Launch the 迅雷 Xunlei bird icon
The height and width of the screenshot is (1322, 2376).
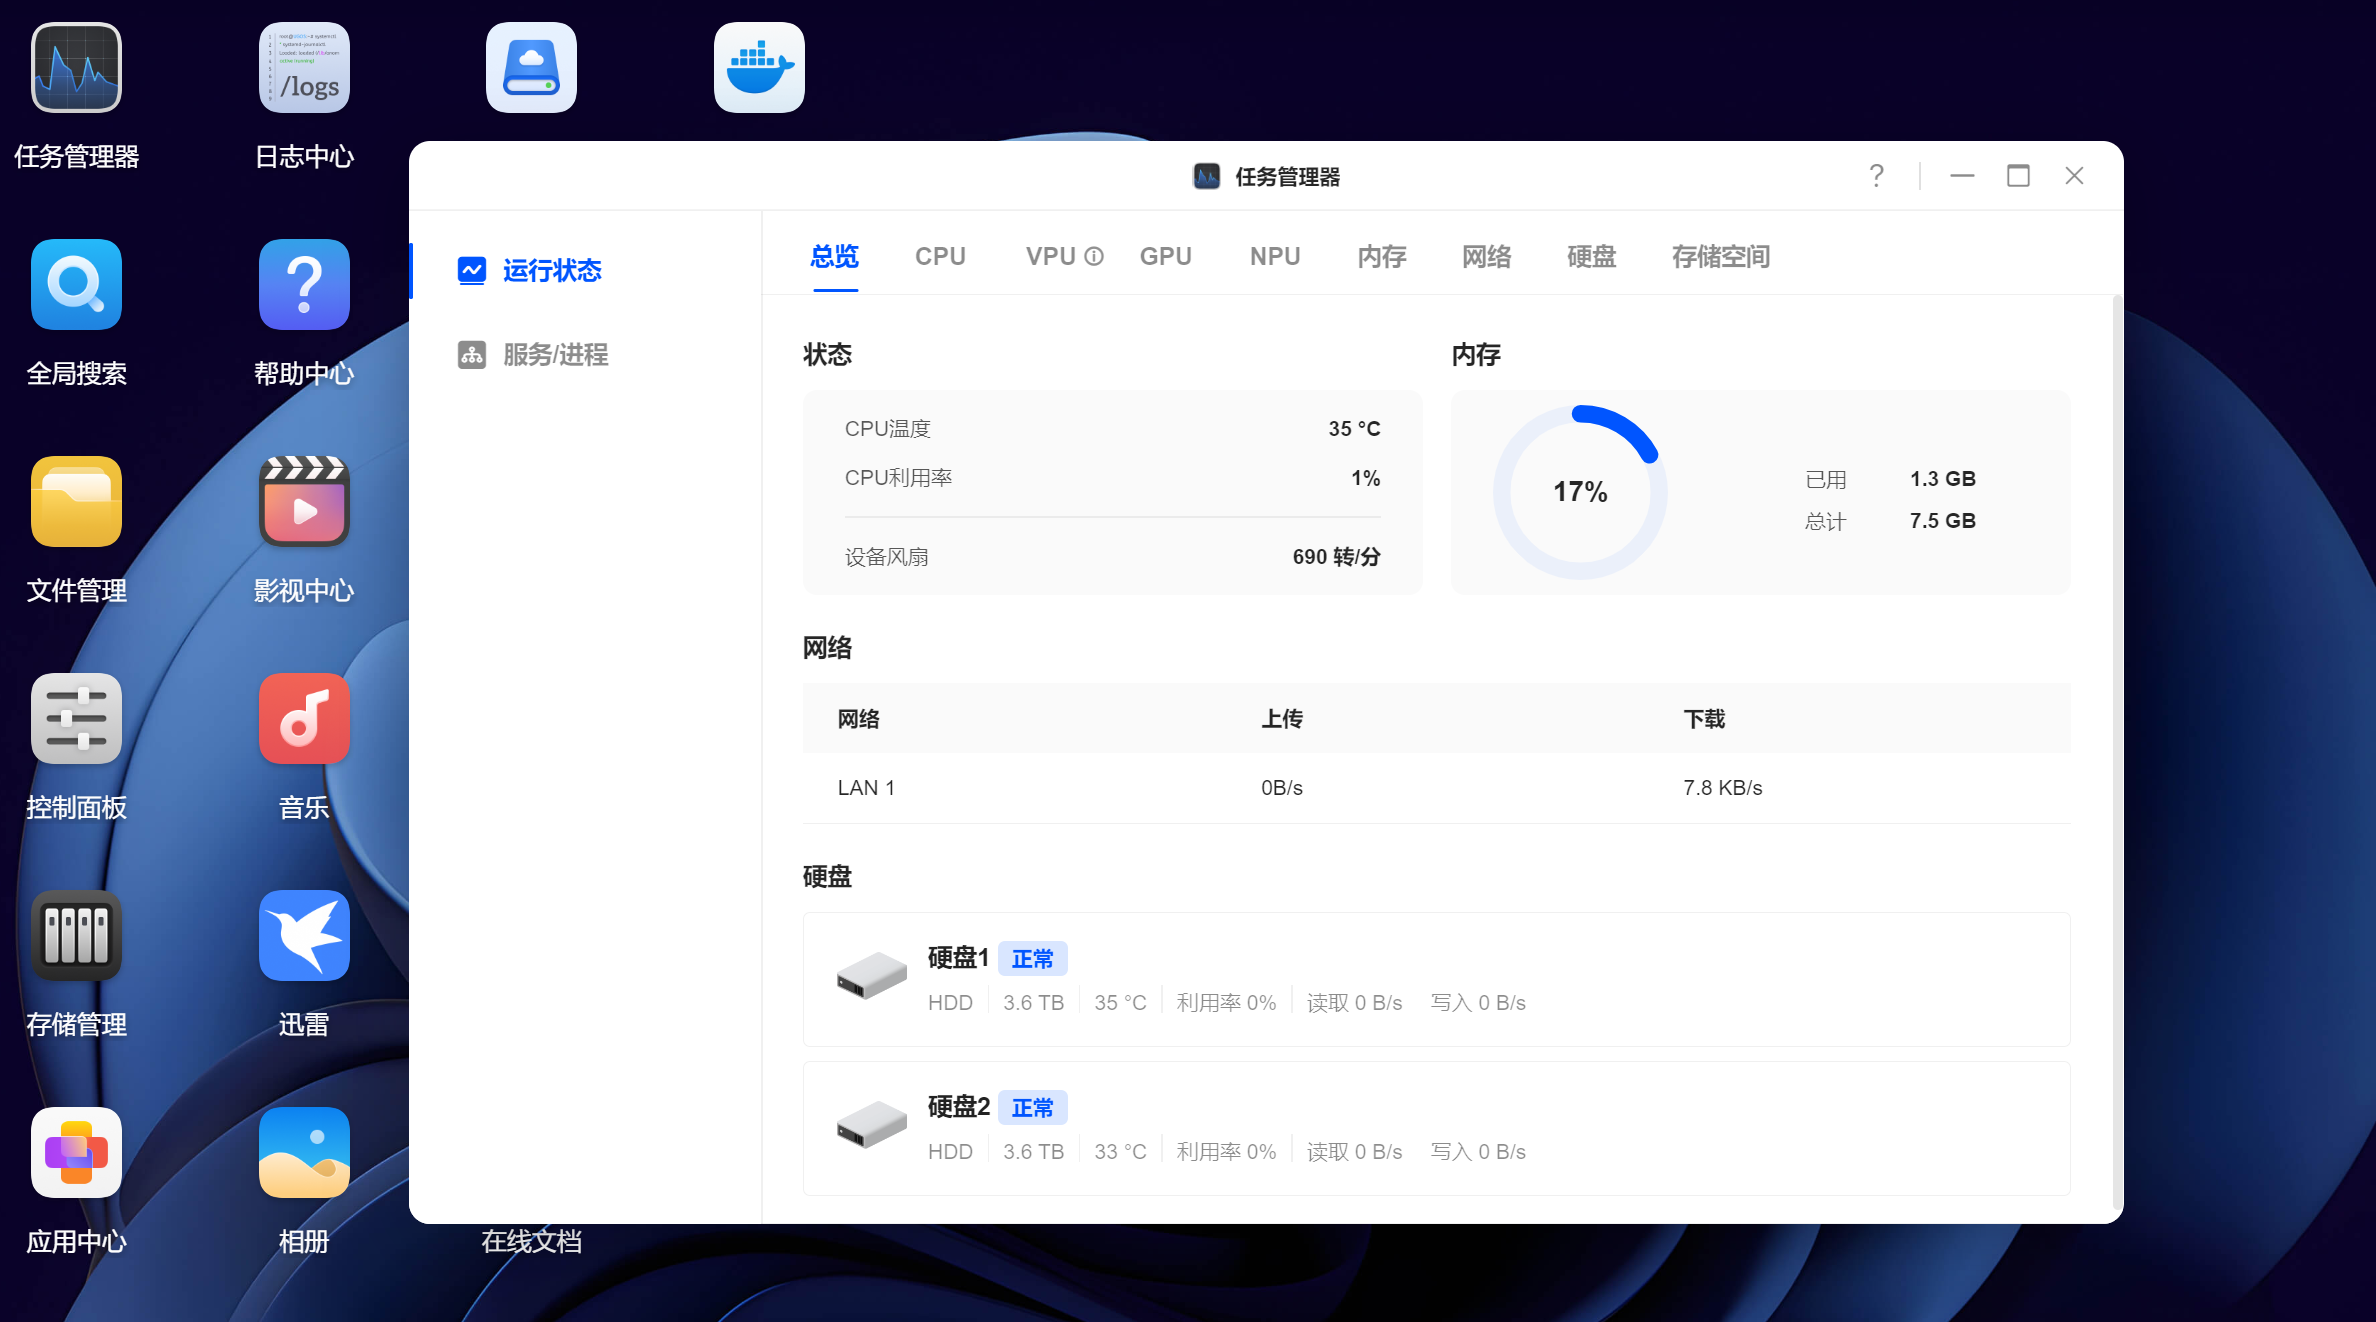click(x=304, y=936)
